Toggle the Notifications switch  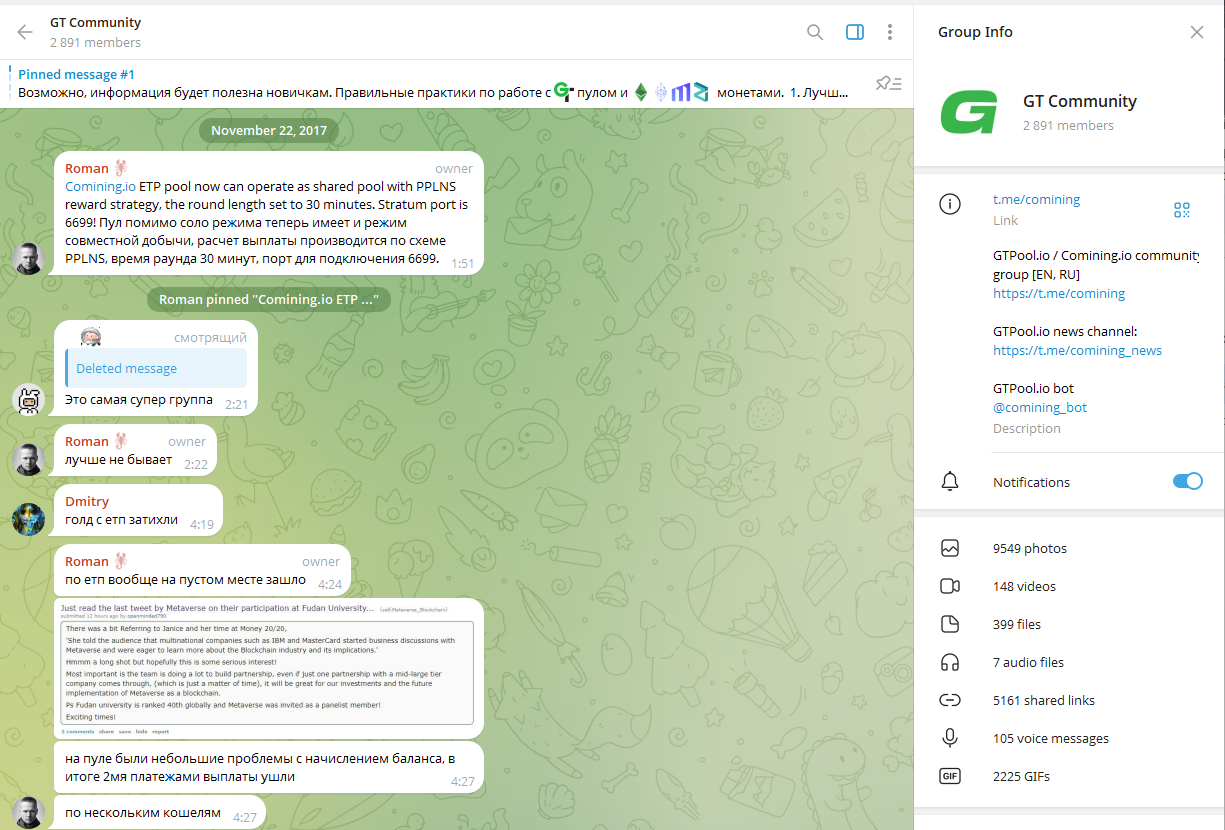click(x=1187, y=482)
